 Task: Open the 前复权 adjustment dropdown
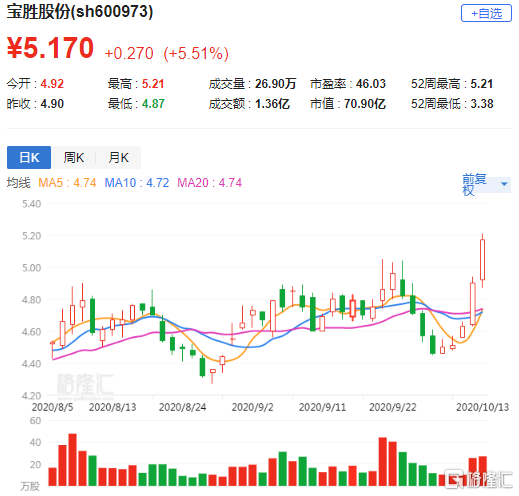(486, 184)
